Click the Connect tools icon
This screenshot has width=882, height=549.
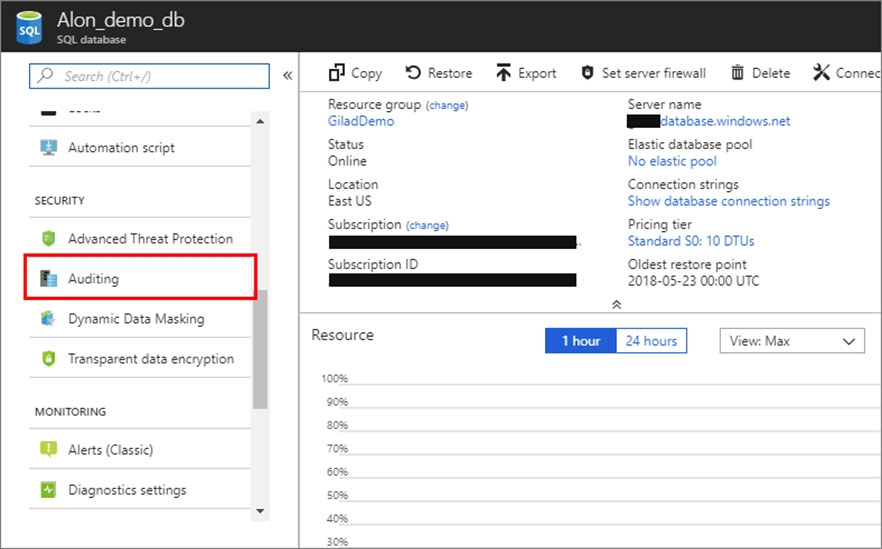click(x=821, y=73)
